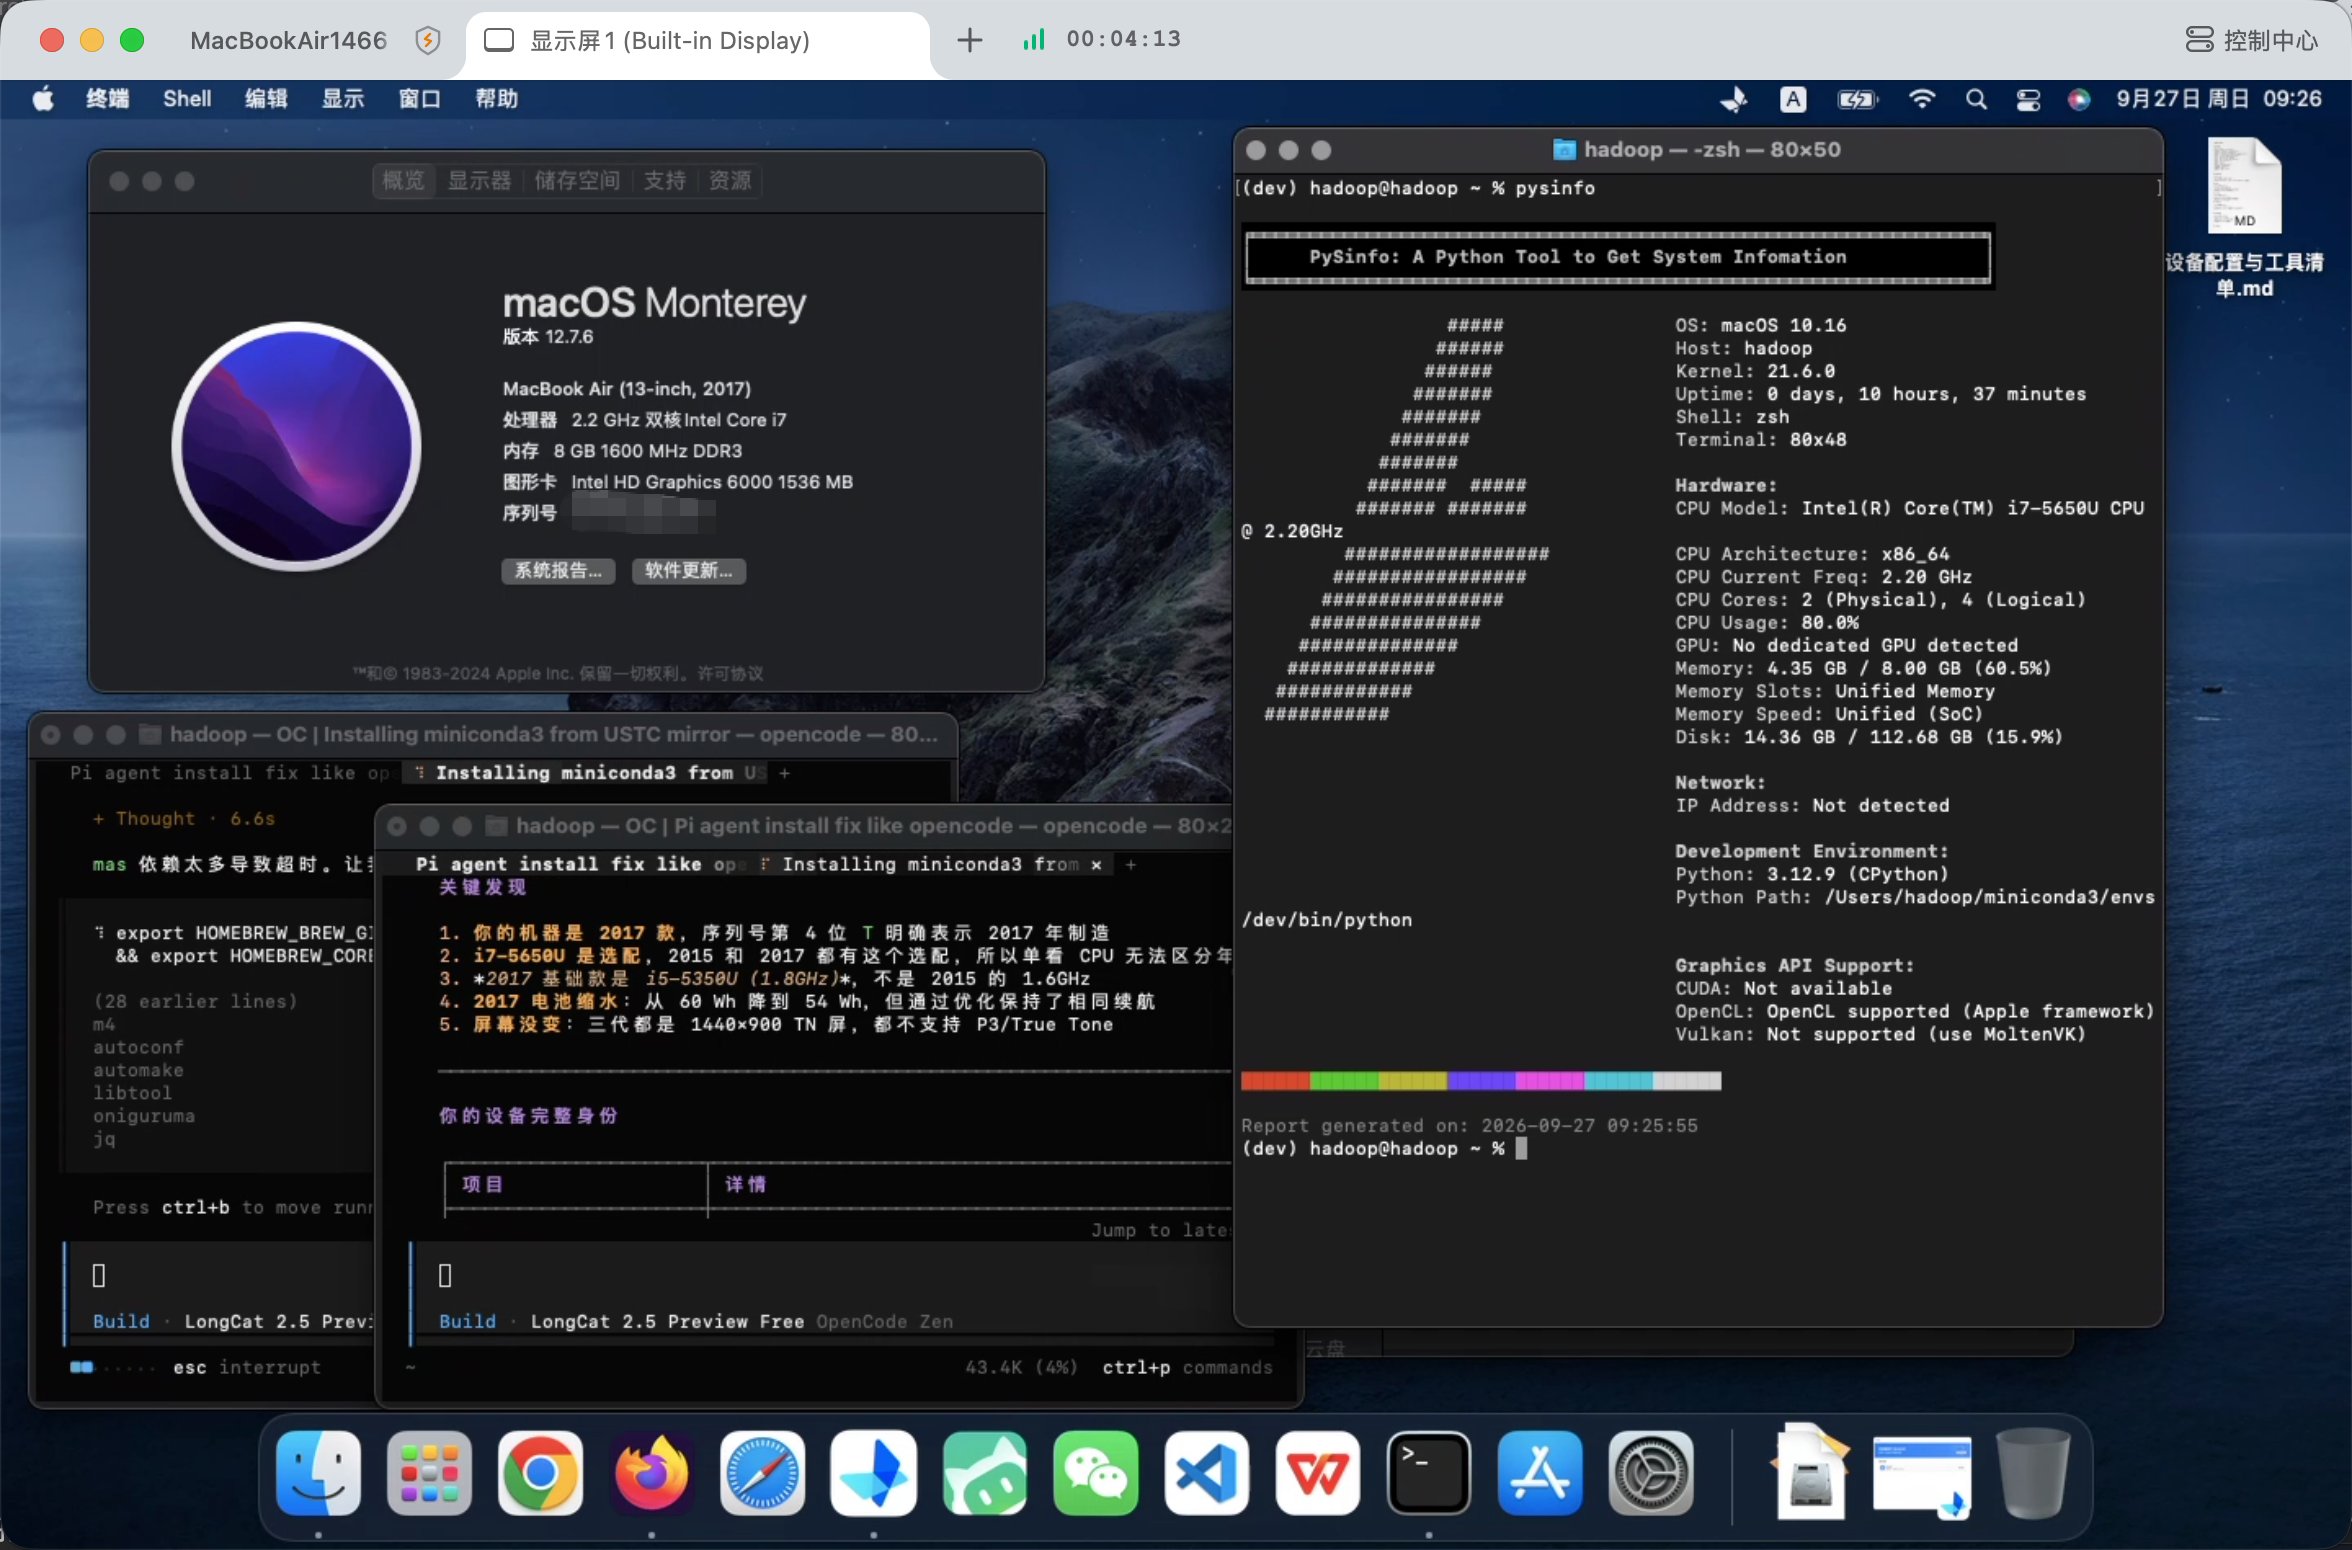Click the red block in the pysinfo color bar

pyautogui.click(x=1275, y=1080)
